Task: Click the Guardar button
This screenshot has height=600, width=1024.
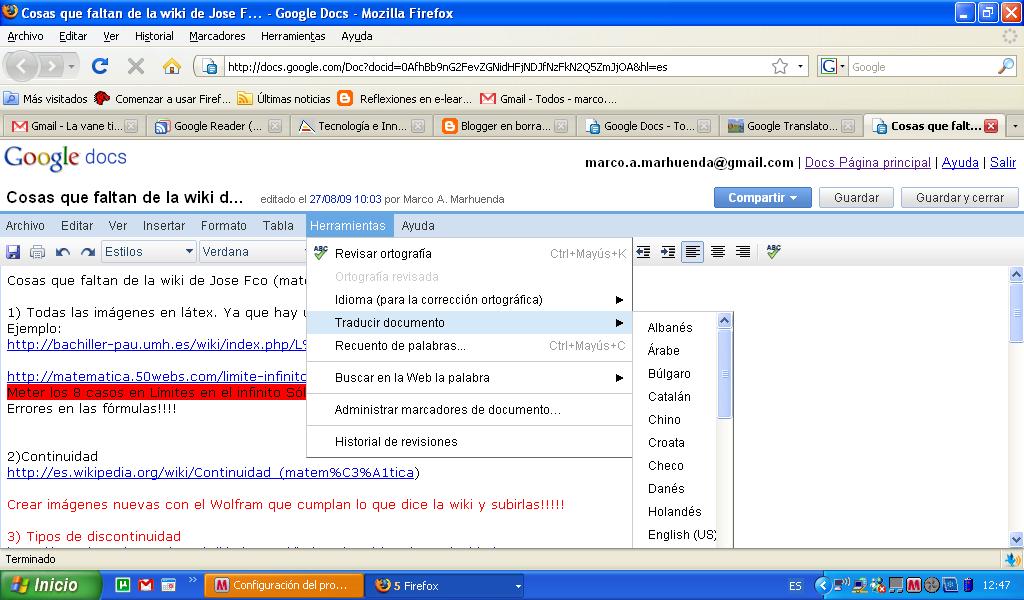Action: point(856,198)
